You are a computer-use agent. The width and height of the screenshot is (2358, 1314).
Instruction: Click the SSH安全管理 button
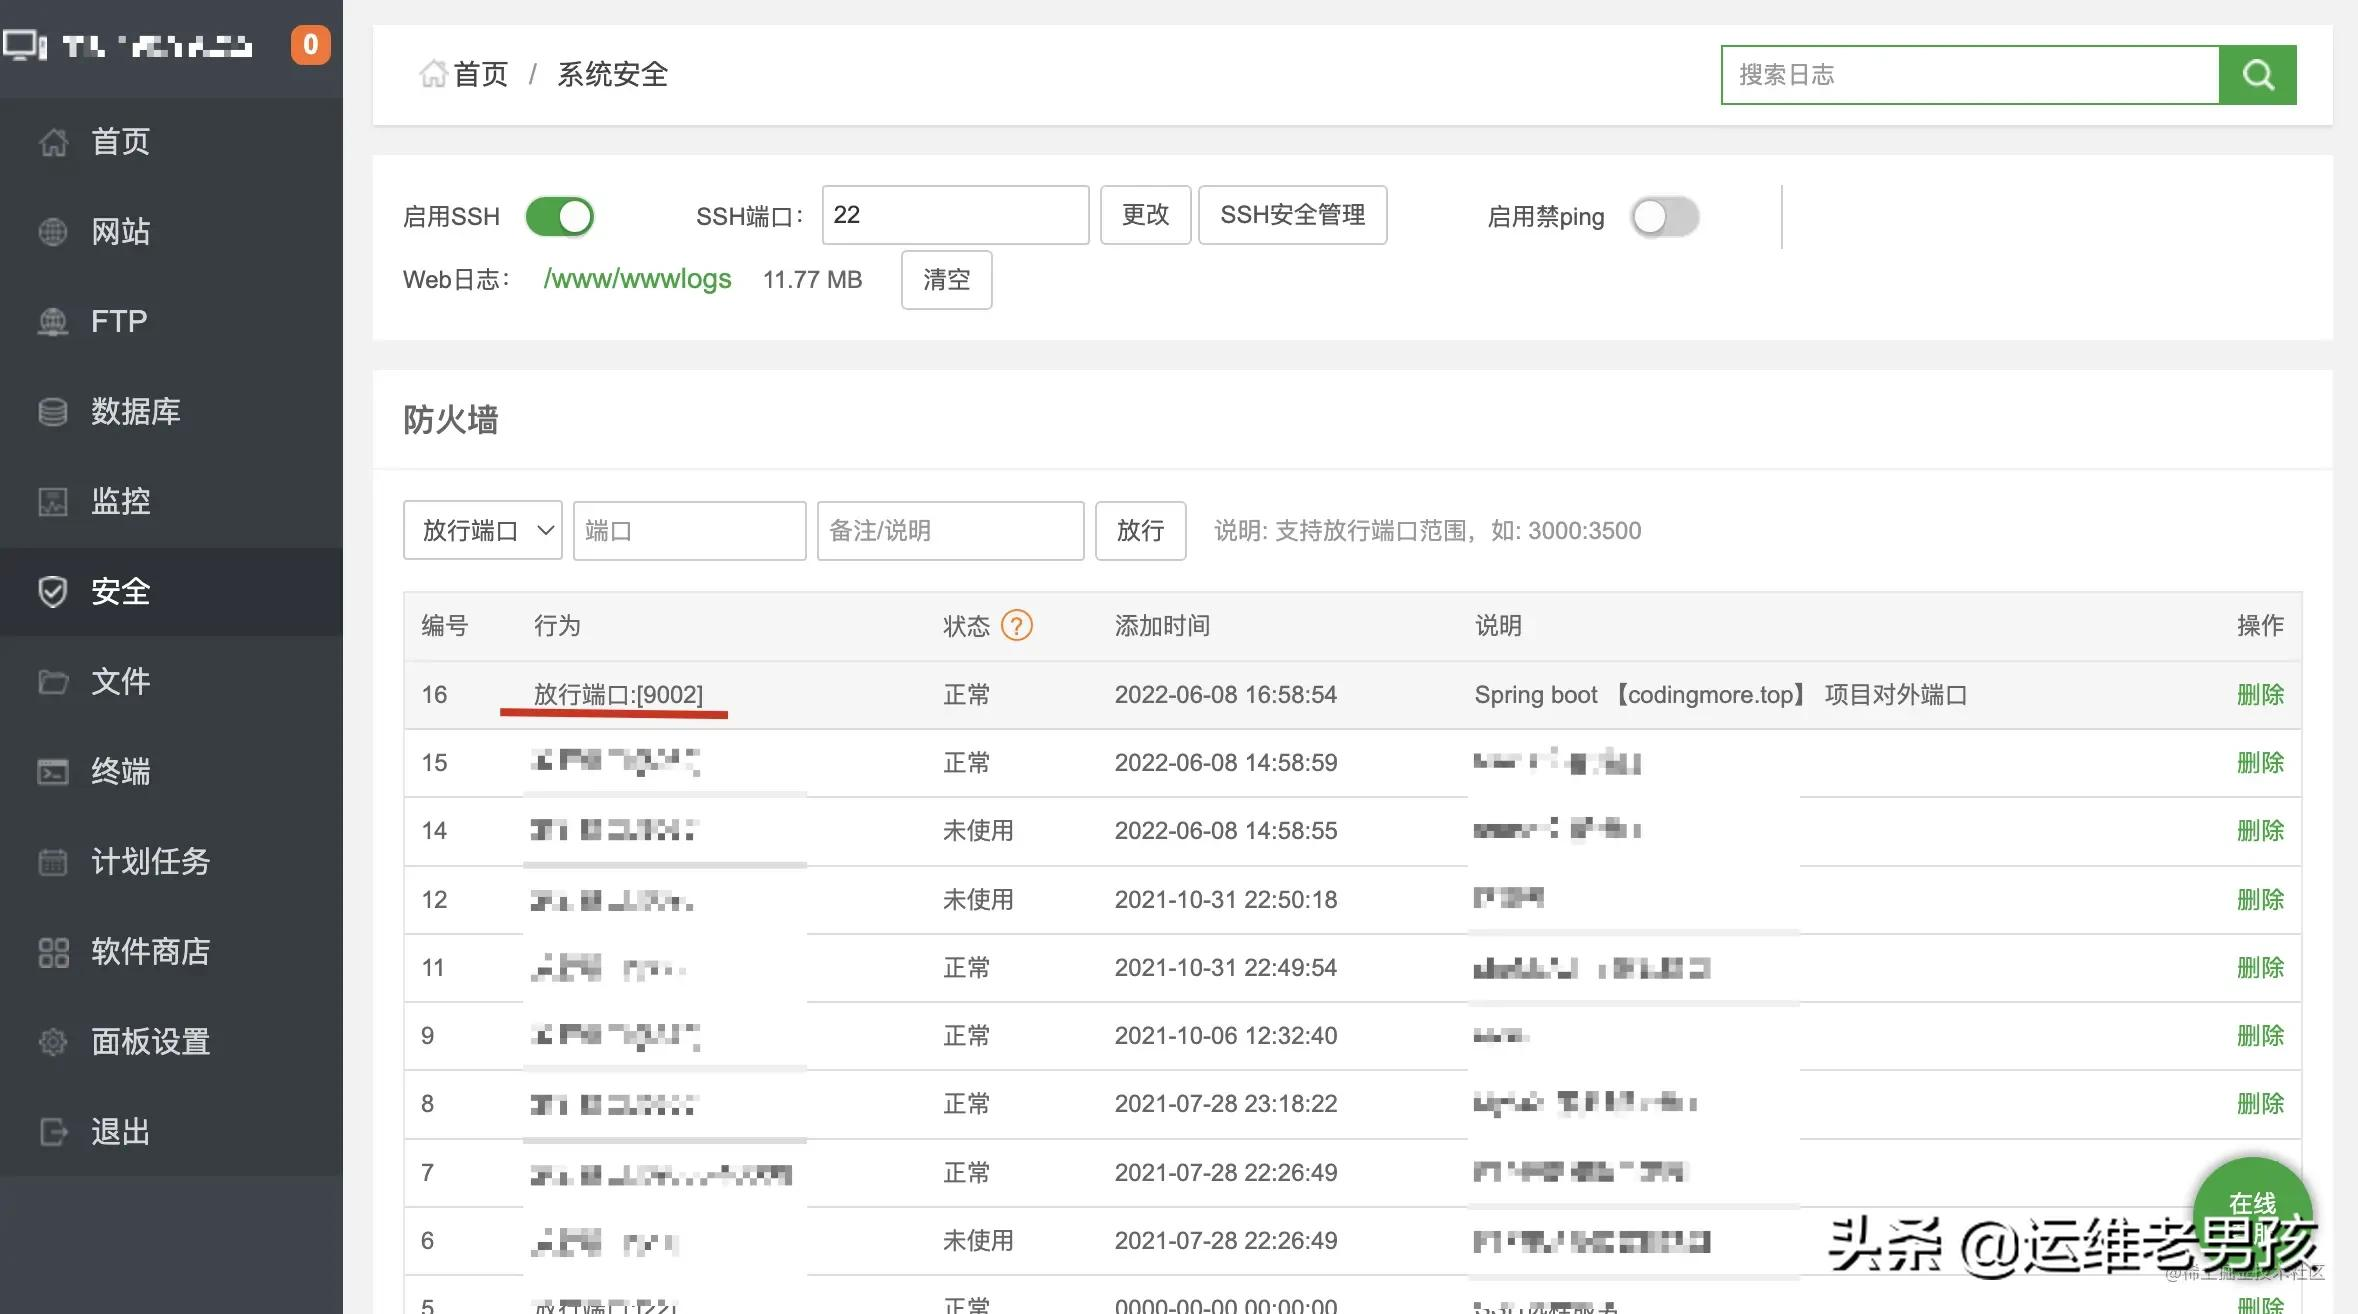coord(1292,214)
